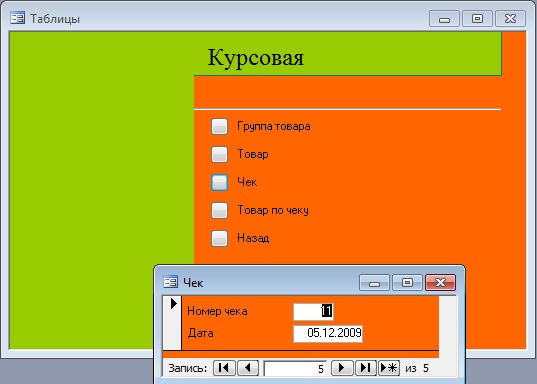Open the Товар table button
The width and height of the screenshot is (537, 384).
220,154
